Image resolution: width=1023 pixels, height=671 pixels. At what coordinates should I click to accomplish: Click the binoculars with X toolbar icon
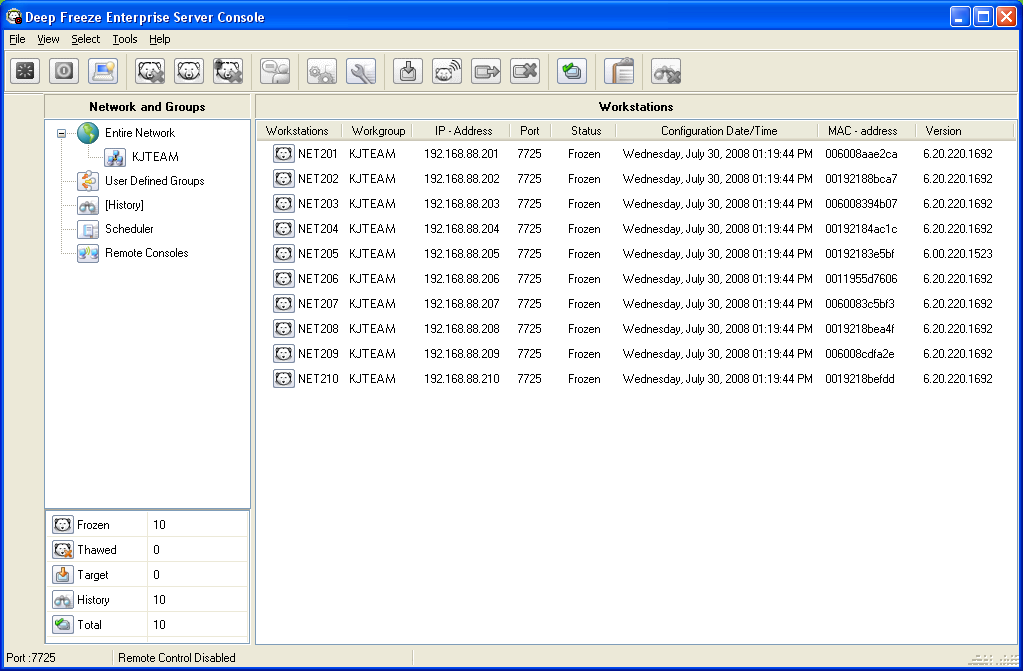[667, 71]
